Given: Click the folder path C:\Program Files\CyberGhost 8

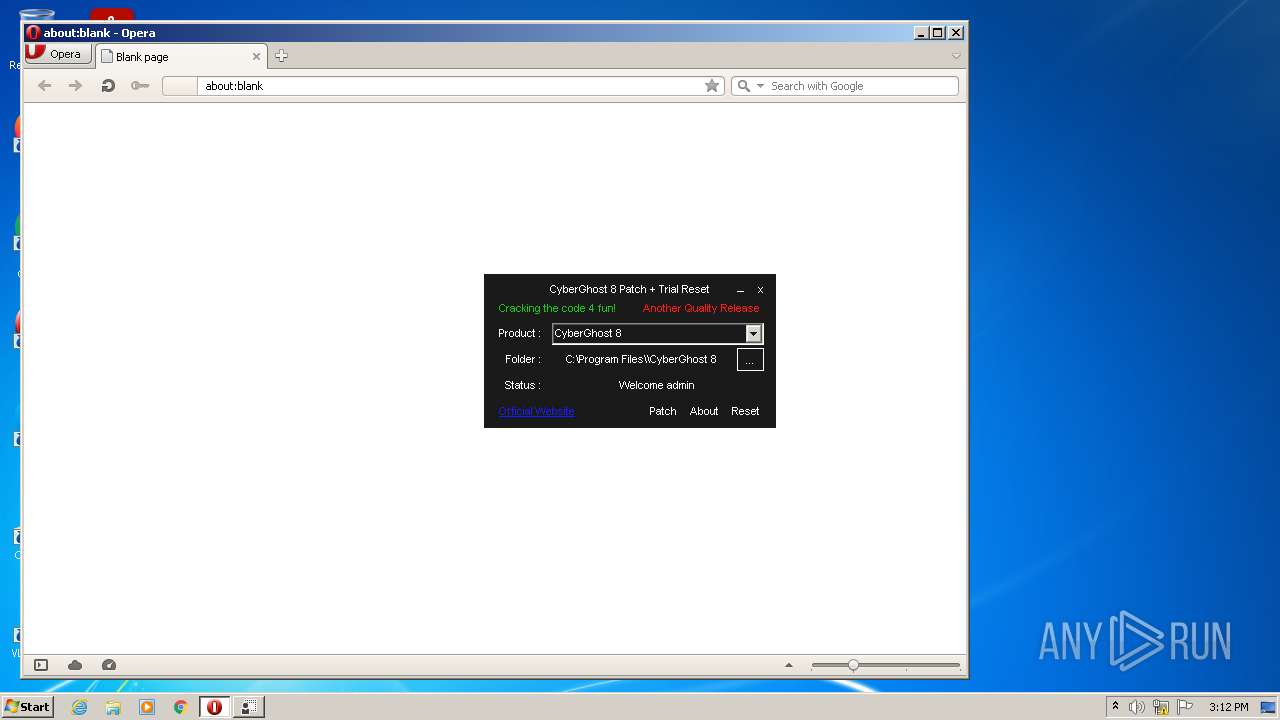Looking at the screenshot, I should click(x=641, y=359).
